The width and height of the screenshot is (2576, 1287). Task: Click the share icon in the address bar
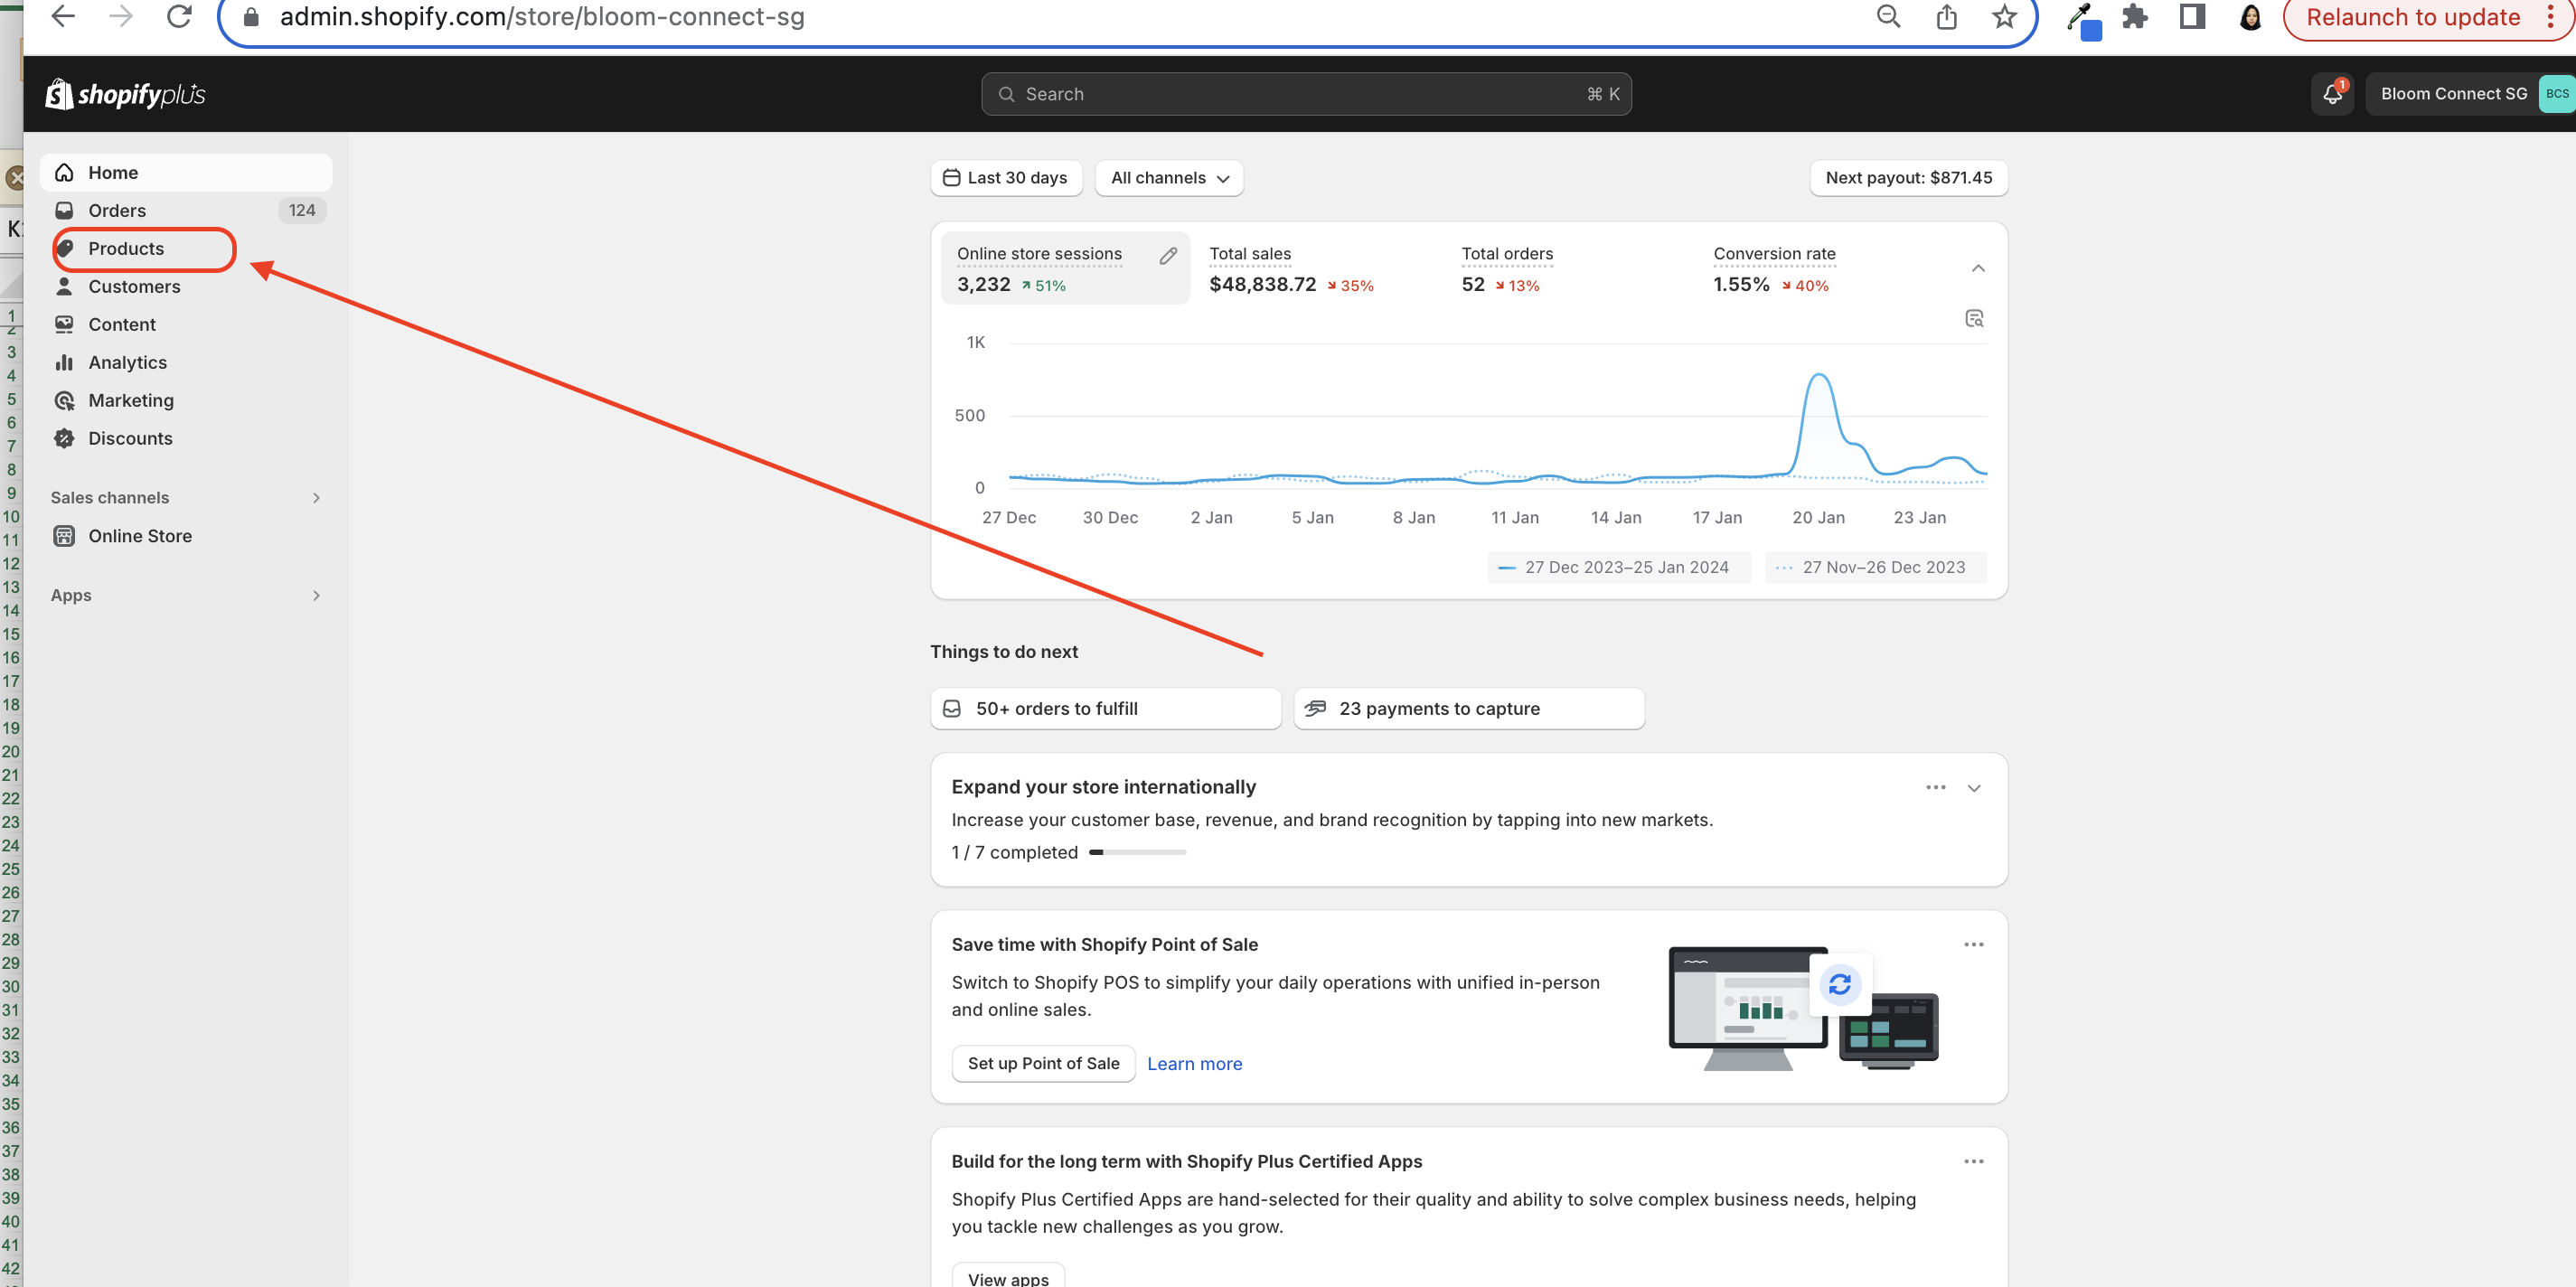pos(1946,17)
